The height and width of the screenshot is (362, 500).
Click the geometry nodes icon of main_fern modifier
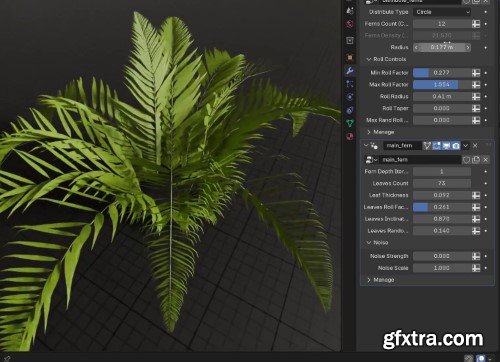coord(374,146)
